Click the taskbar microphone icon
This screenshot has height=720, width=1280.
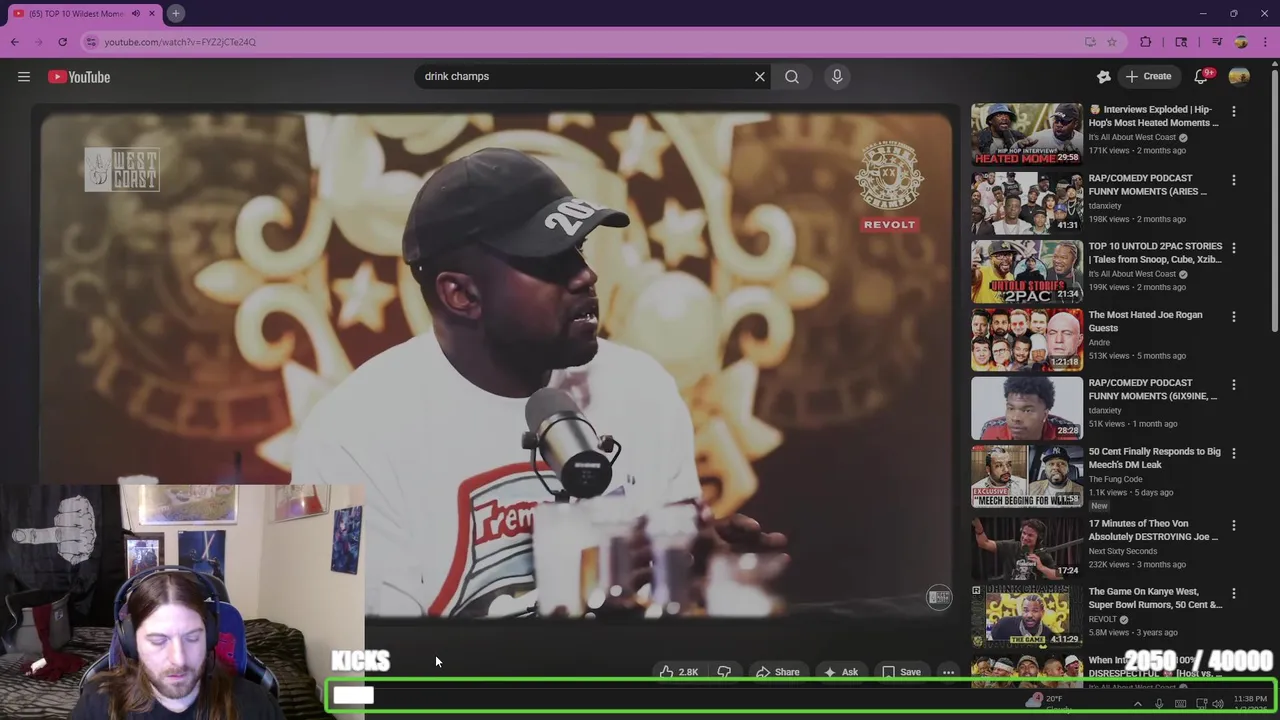[x=1159, y=704]
